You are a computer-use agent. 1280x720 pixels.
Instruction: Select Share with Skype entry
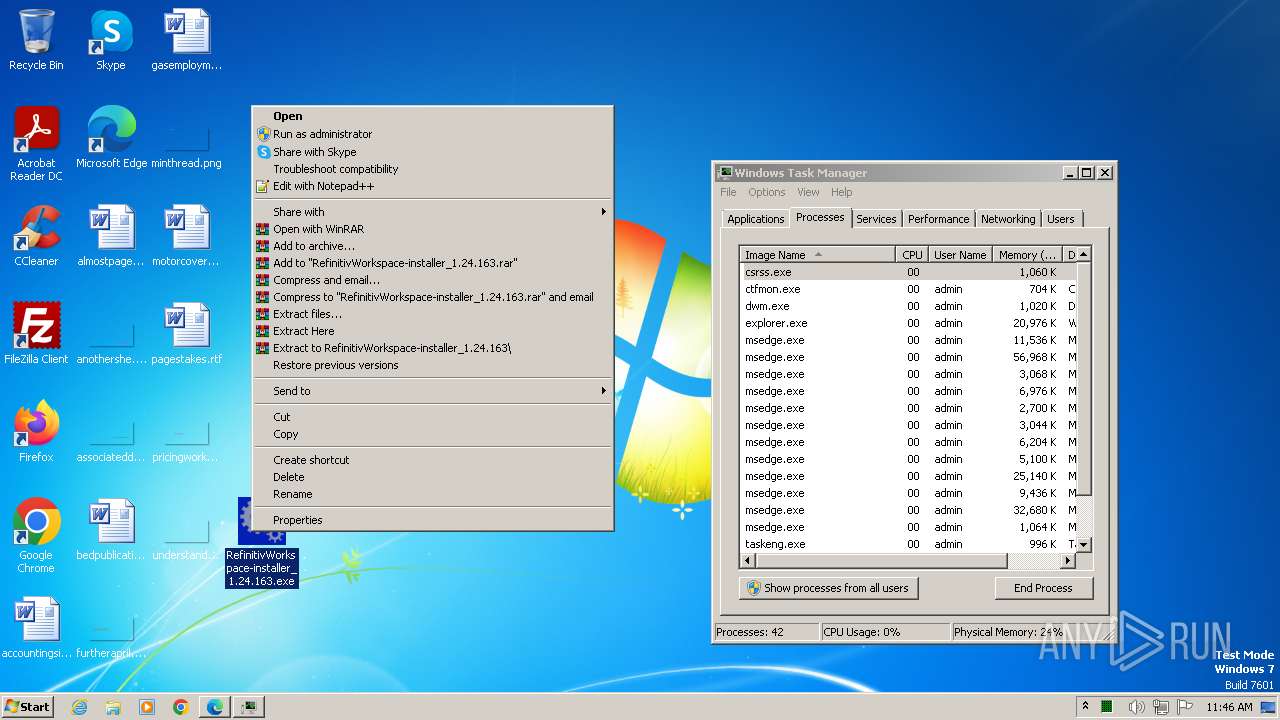point(432,152)
